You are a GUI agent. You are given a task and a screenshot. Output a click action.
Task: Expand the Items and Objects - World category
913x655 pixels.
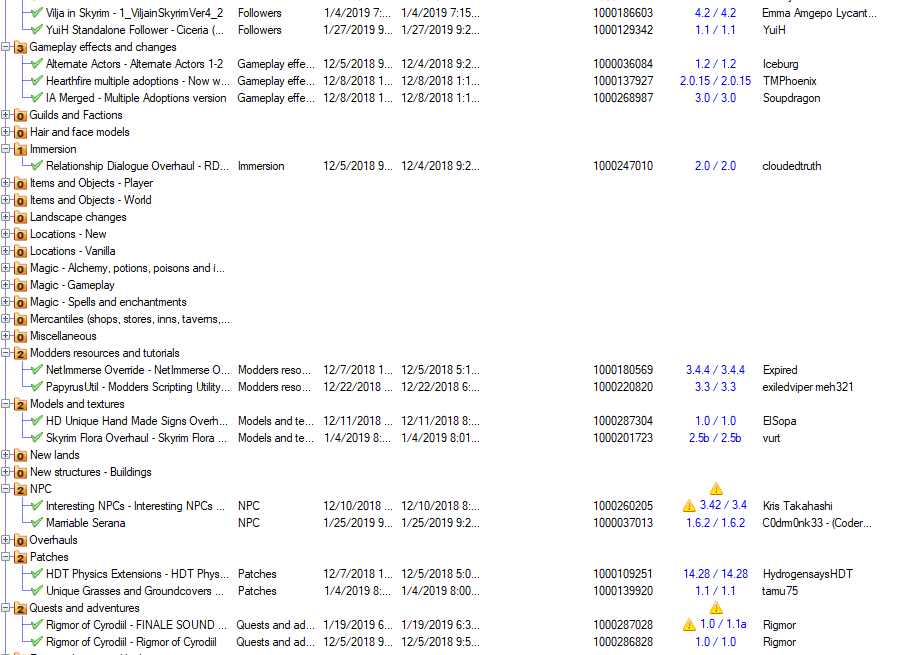(x=5, y=200)
